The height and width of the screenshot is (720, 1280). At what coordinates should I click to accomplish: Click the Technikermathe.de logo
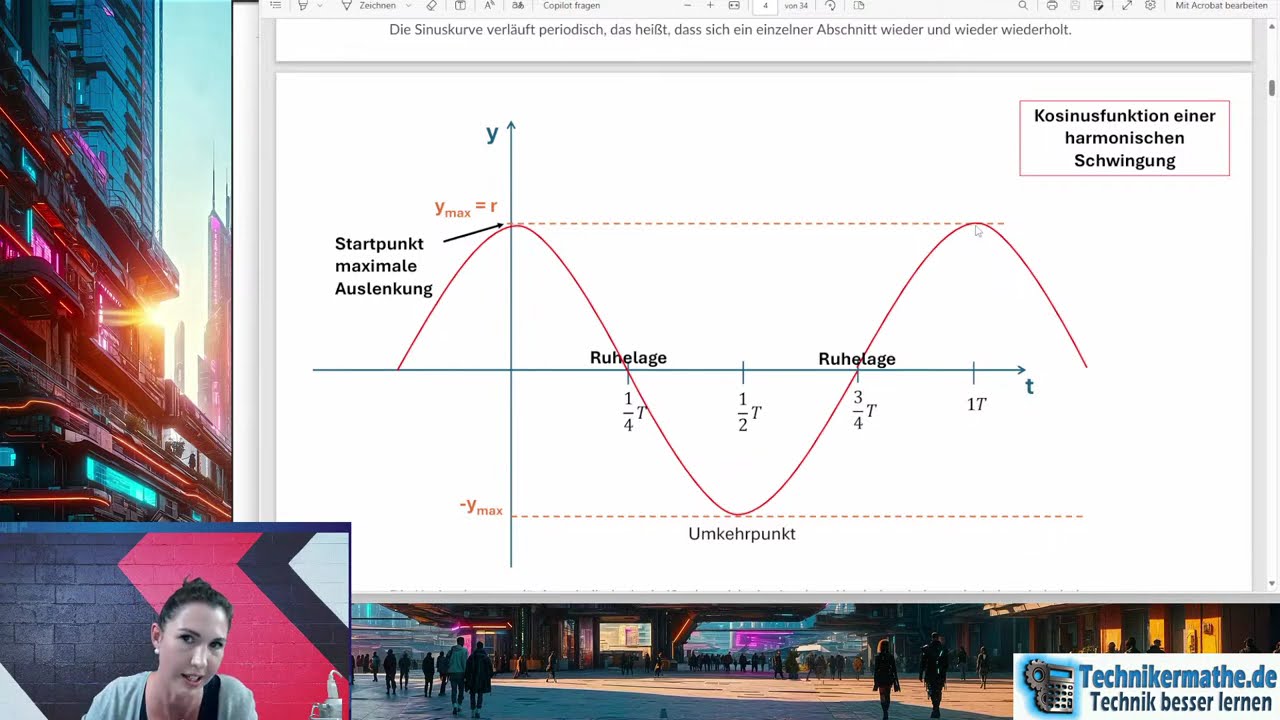pos(1147,687)
